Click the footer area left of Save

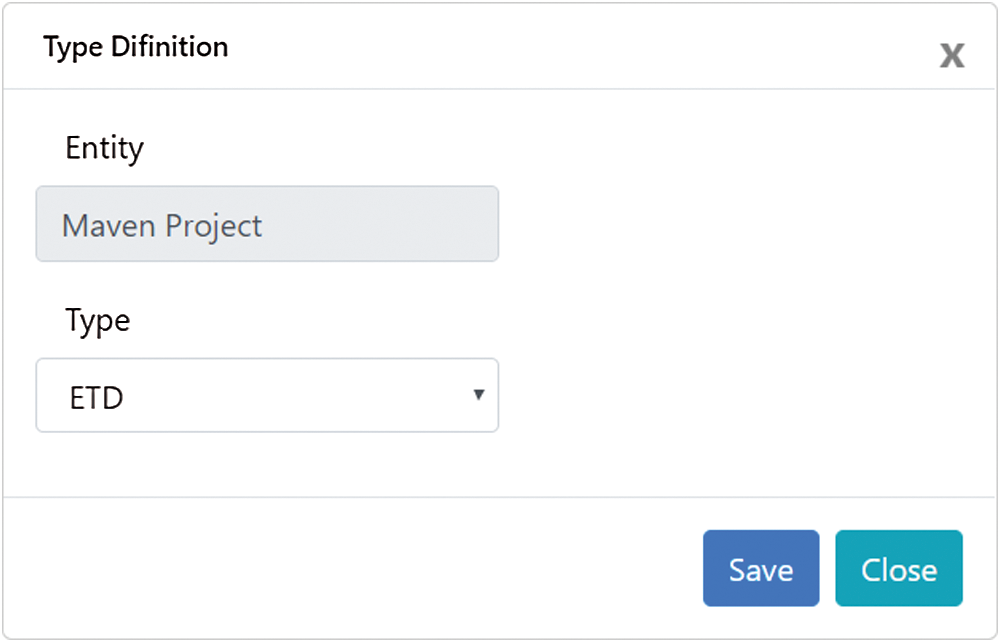click(350, 568)
